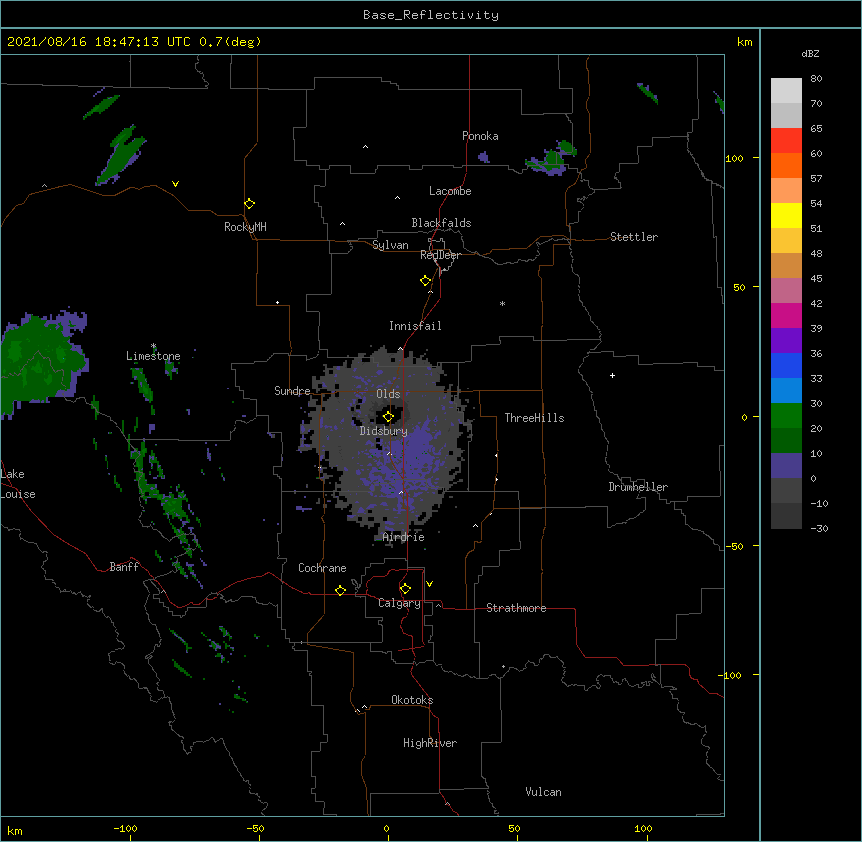Pick the magenta 39-42 dBZ legend swatch
Screen dimensions: 862x842
(786, 315)
